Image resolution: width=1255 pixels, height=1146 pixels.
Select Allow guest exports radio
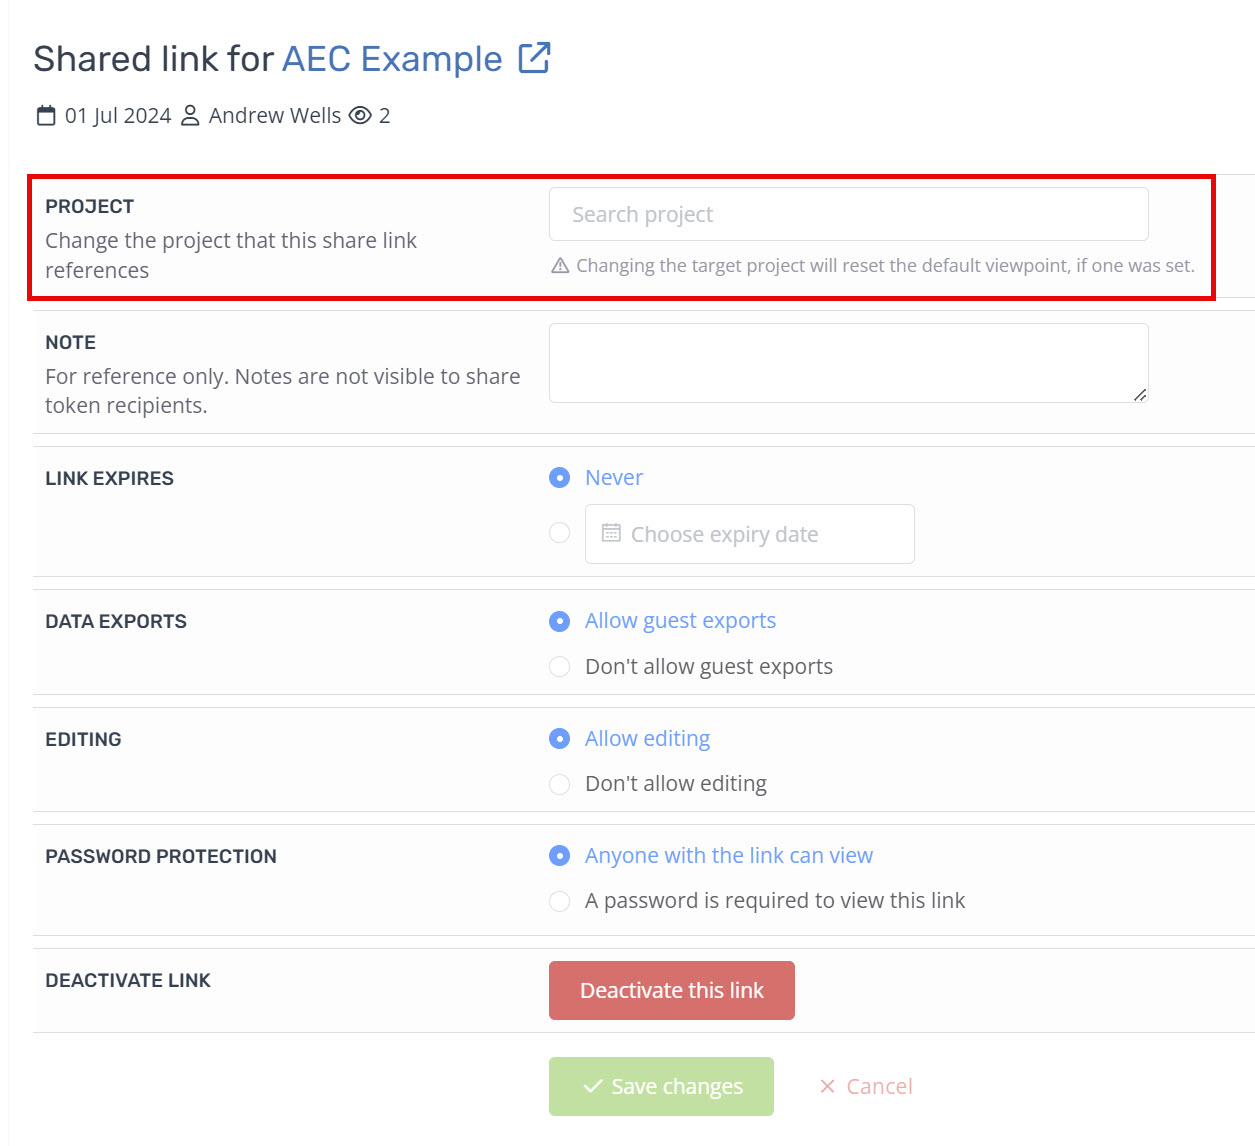click(560, 621)
